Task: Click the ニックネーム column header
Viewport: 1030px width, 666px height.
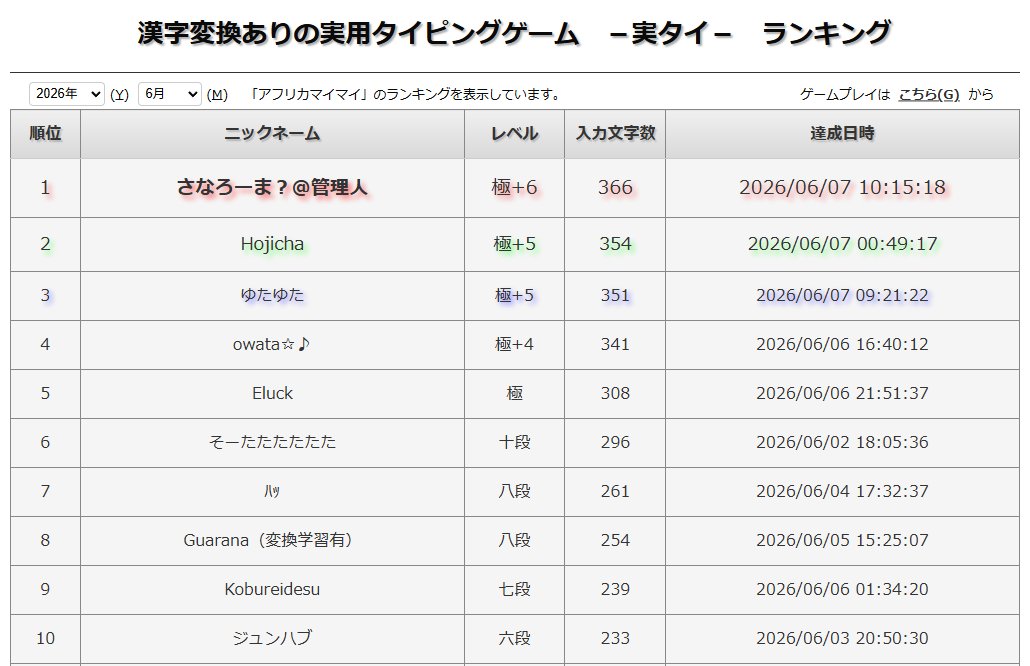Action: [272, 133]
